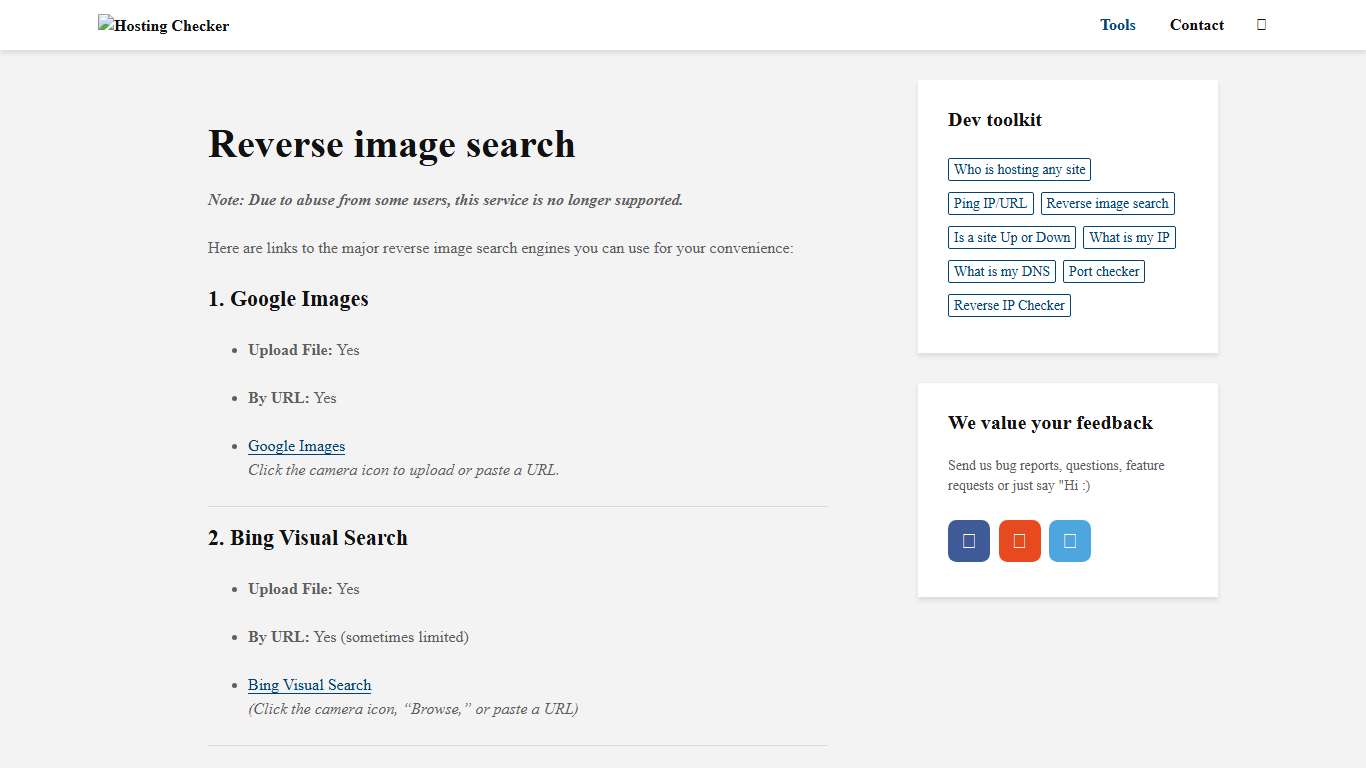Click the orange feedback icon
The height and width of the screenshot is (768, 1366).
1019,540
